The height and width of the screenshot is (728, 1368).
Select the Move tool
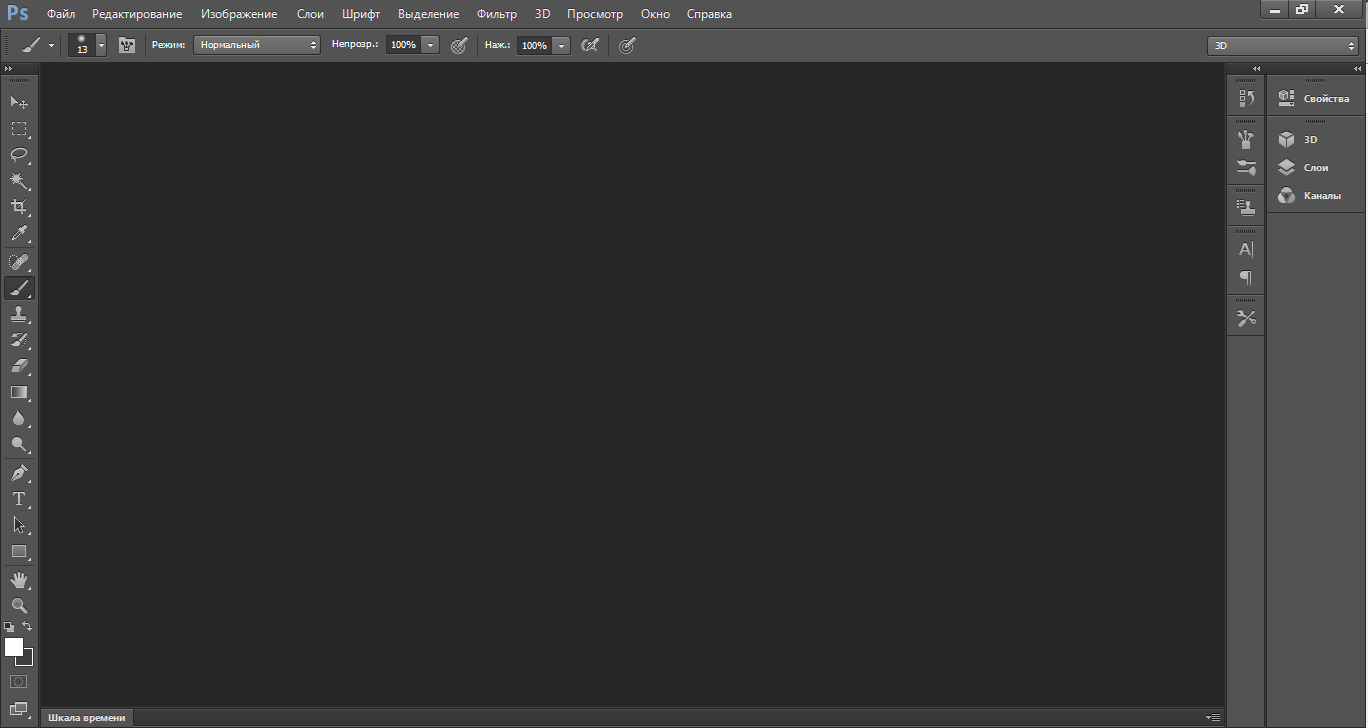click(x=19, y=102)
